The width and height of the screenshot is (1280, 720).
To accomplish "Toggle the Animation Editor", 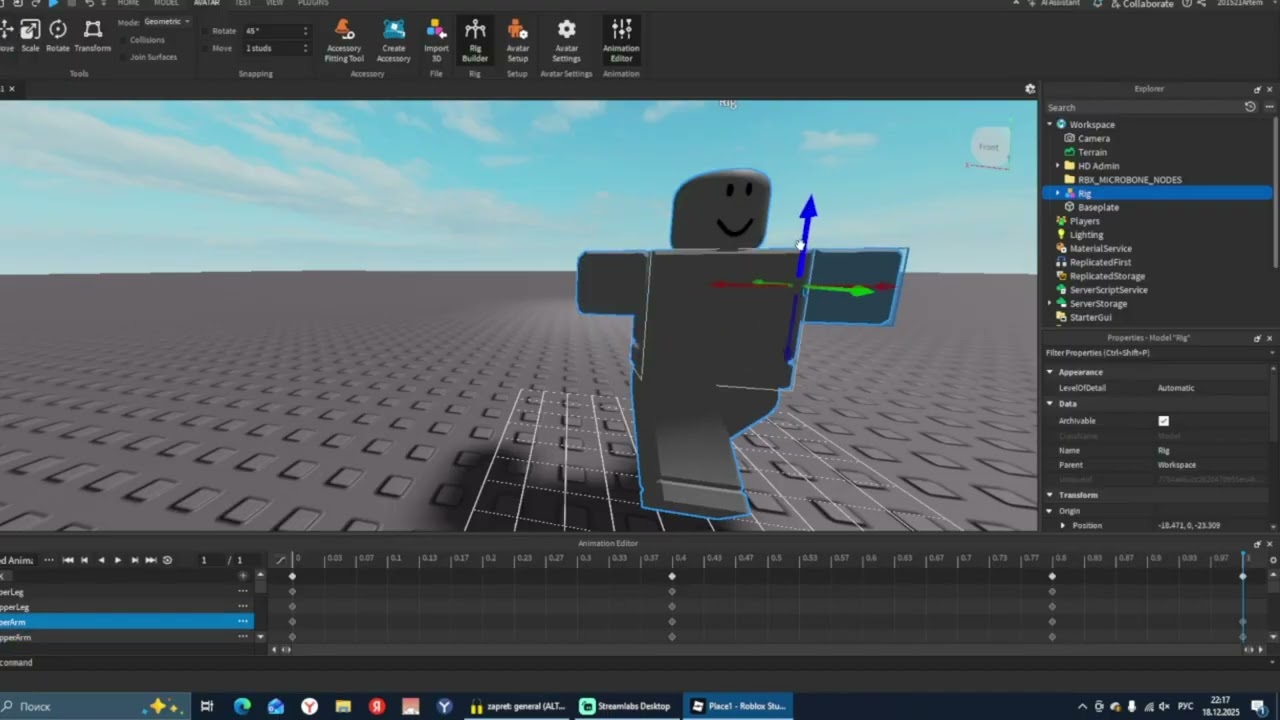I will [621, 40].
